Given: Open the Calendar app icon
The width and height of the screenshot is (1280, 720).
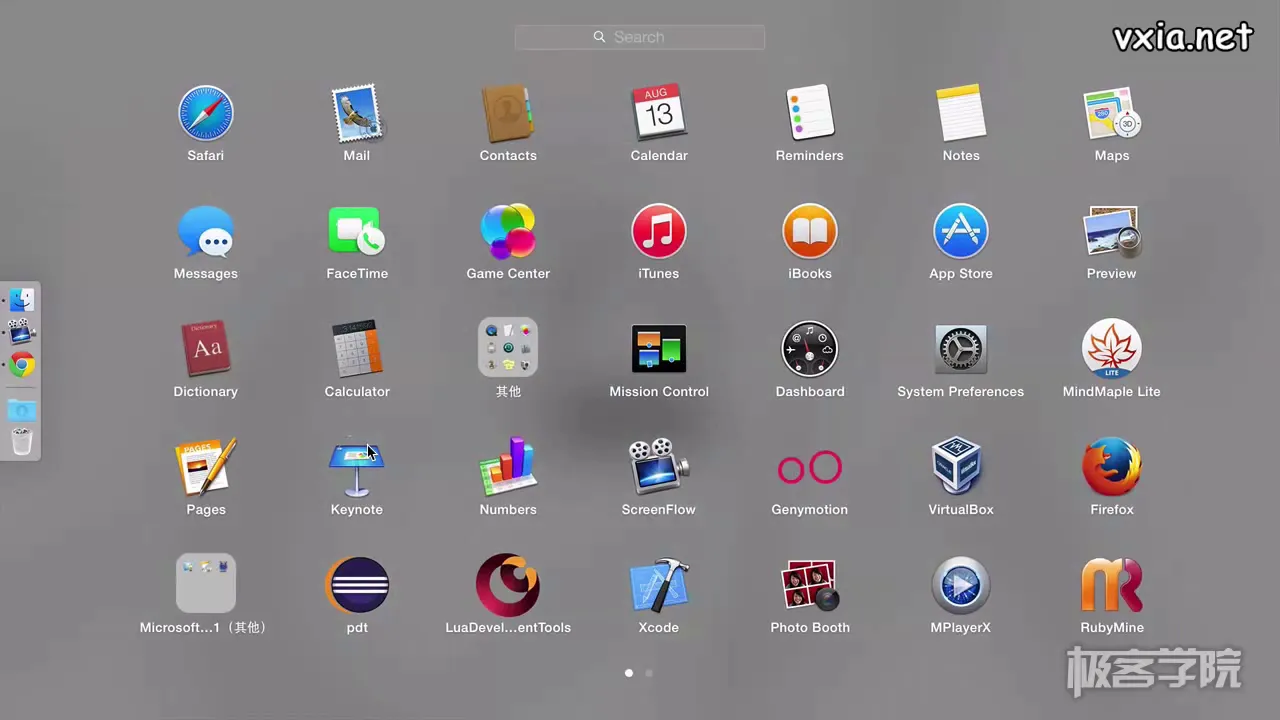Looking at the screenshot, I should click(x=659, y=112).
